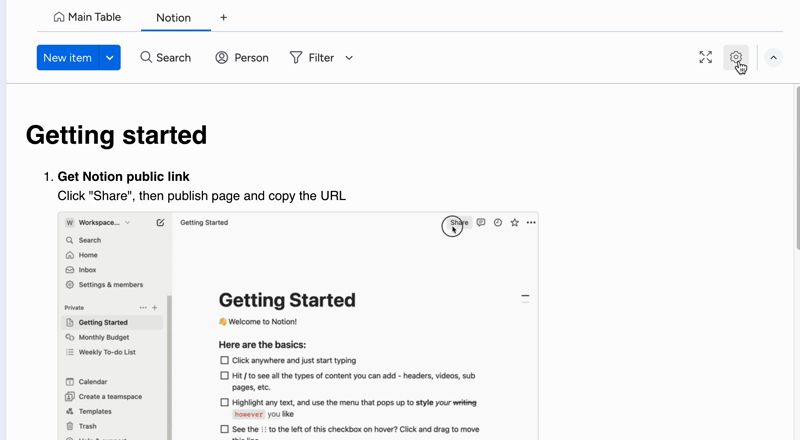
Task: Open the three-dot menu in Notion header
Action: [x=531, y=223]
